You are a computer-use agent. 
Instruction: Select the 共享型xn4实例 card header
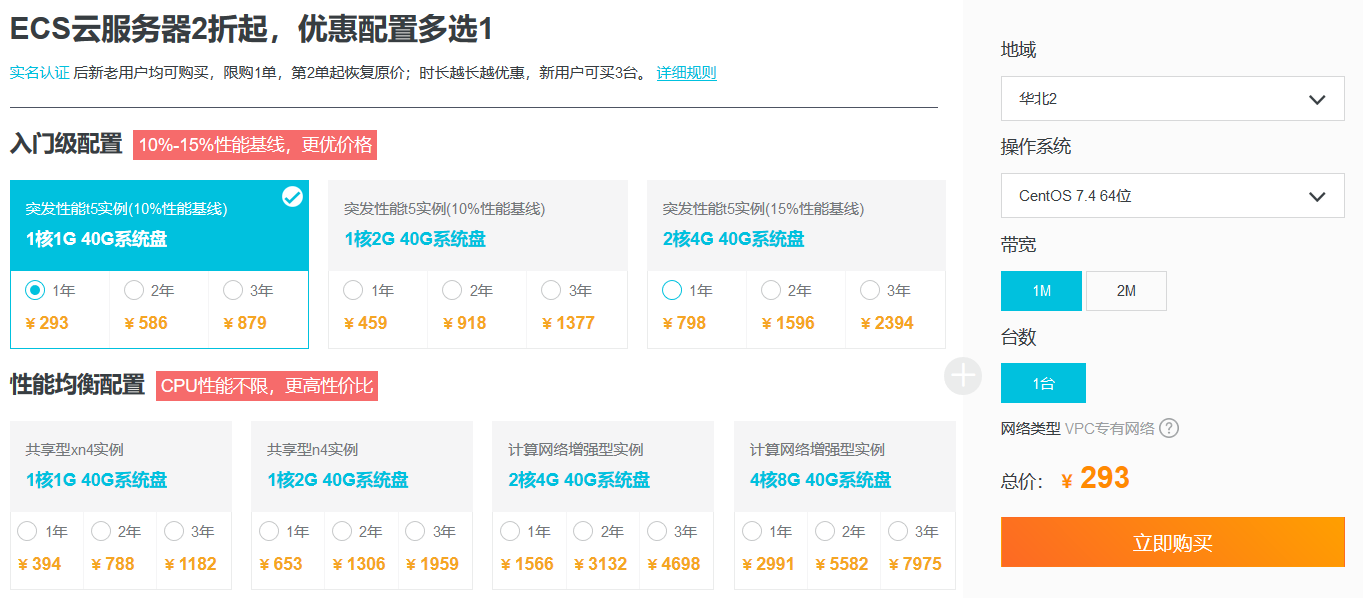coord(121,466)
